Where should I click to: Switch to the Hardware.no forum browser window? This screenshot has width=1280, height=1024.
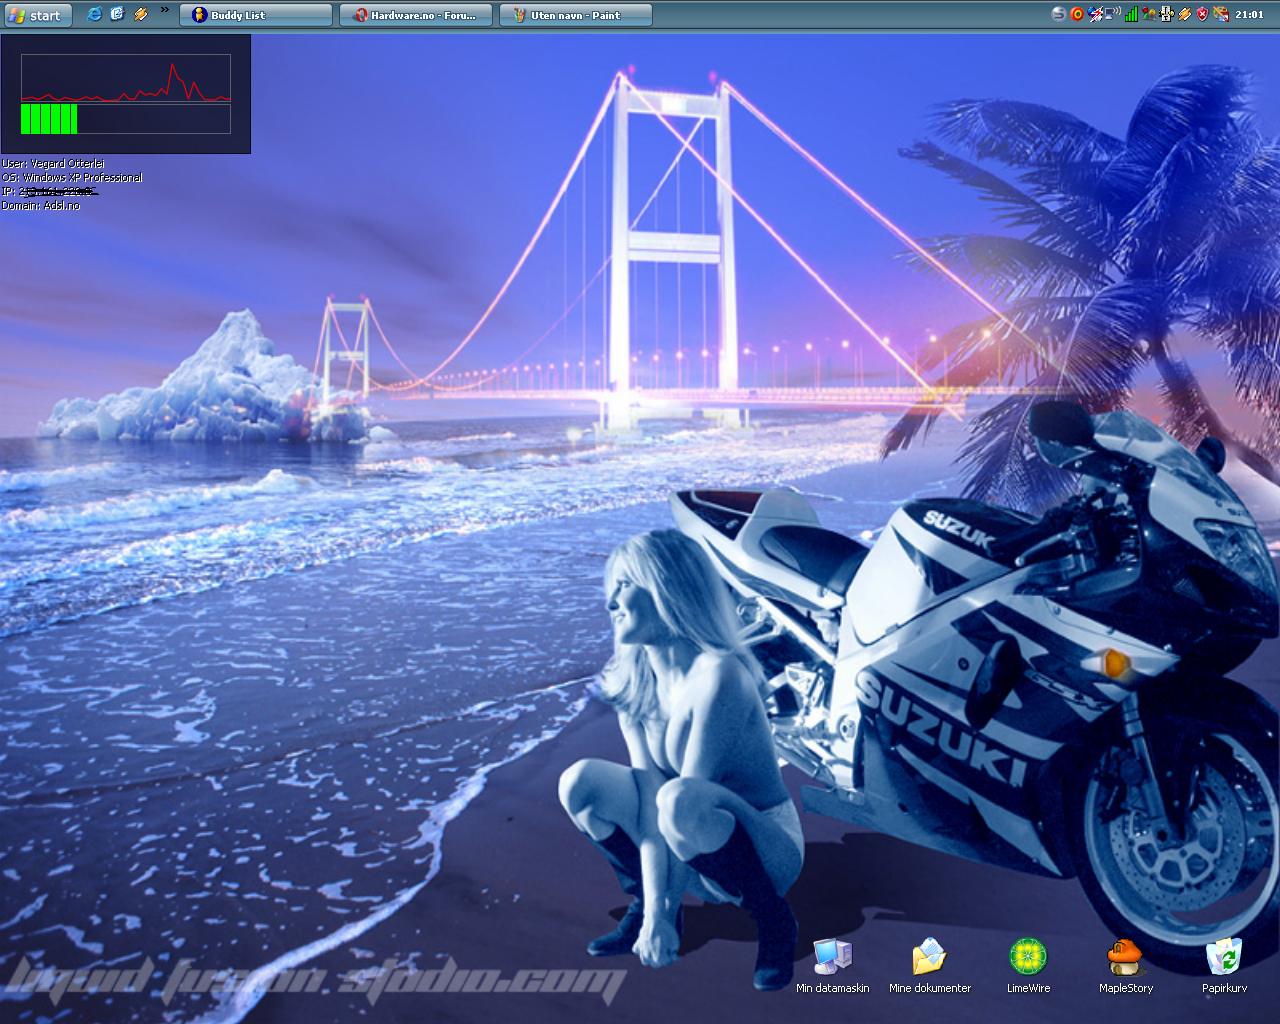click(x=416, y=15)
